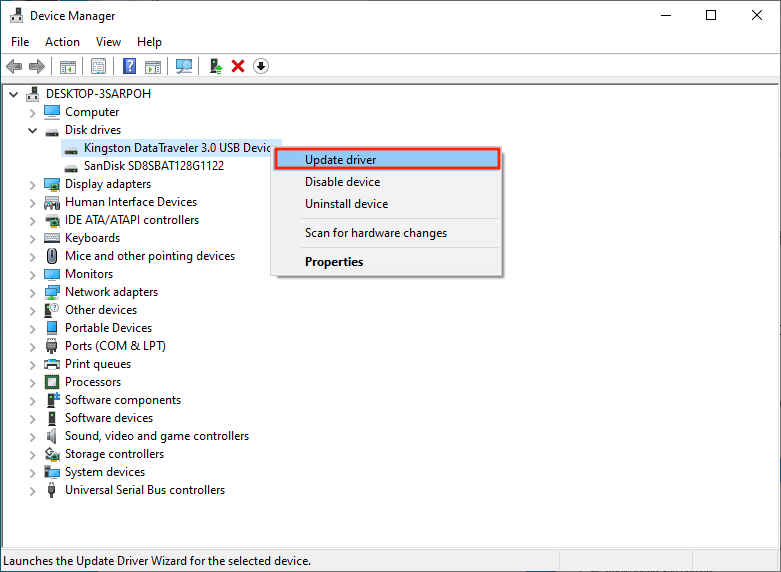Screen dimensions: 781x572
Task: Open the File menu
Action: (20, 42)
